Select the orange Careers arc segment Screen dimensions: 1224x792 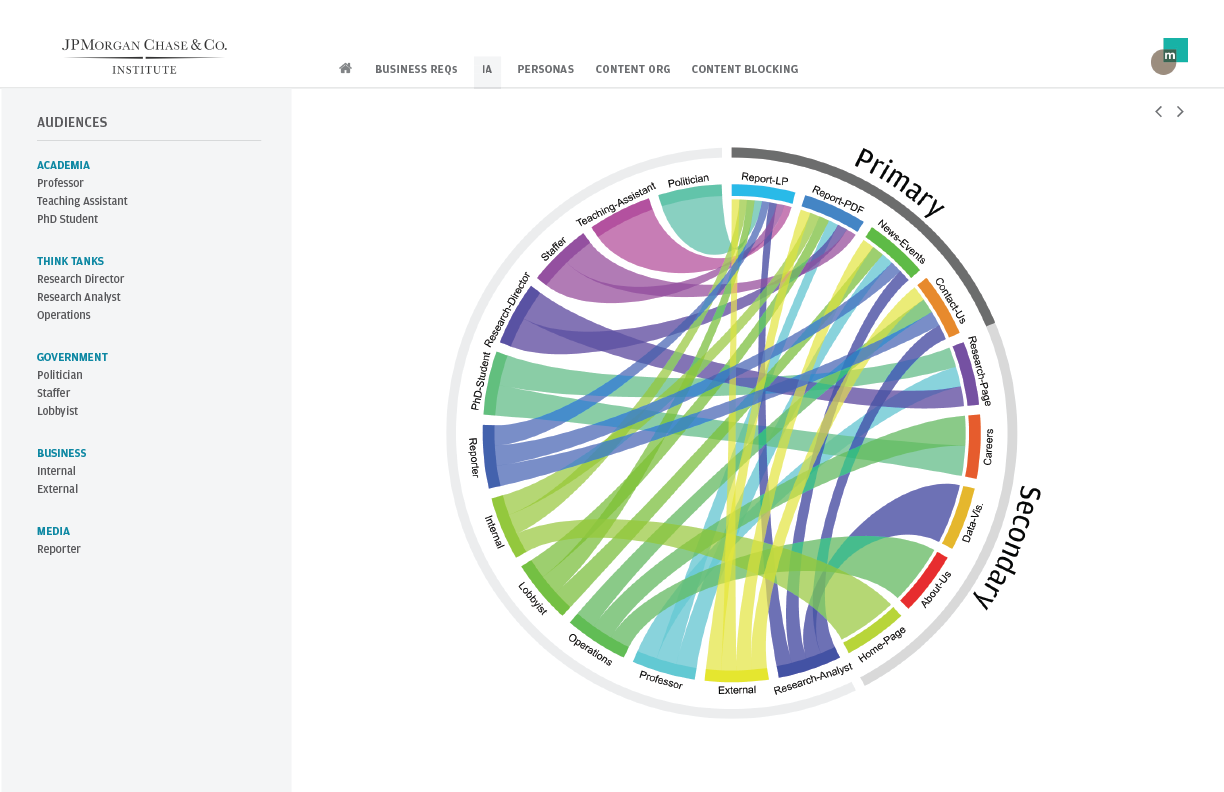point(973,446)
